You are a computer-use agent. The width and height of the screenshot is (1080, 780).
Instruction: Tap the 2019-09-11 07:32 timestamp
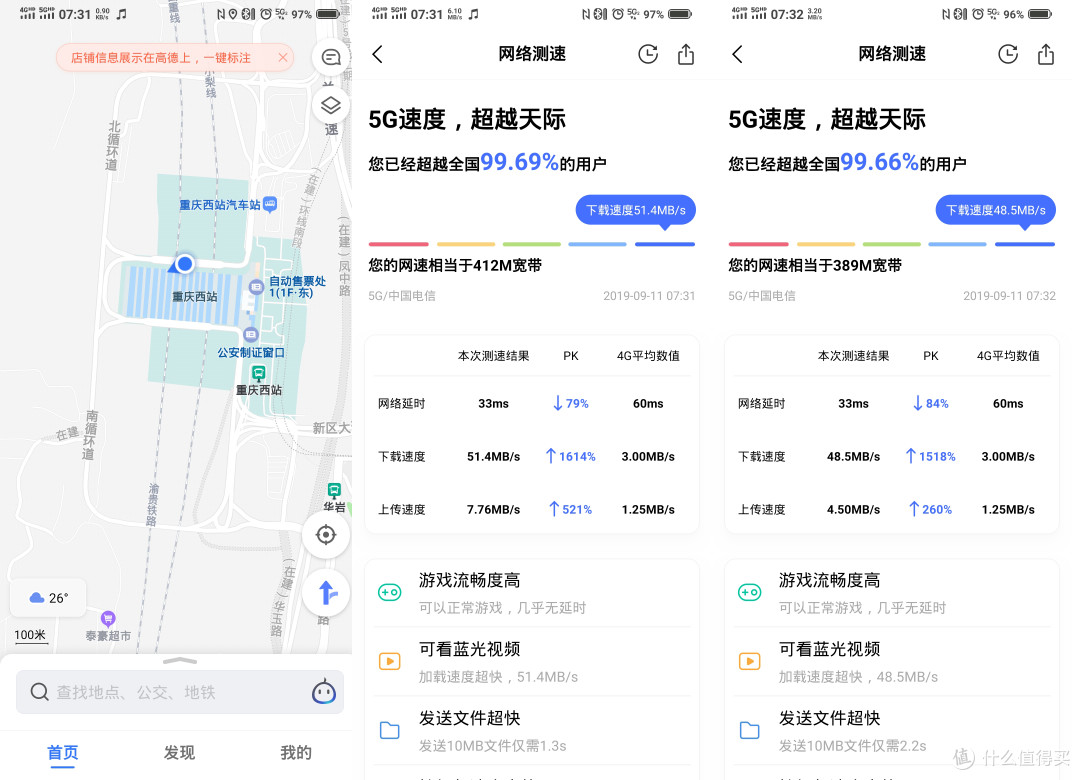1009,296
